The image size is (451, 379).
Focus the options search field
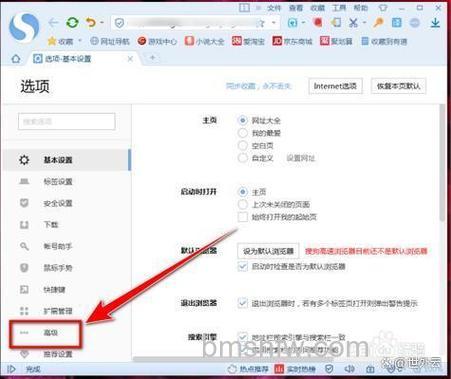(67, 121)
